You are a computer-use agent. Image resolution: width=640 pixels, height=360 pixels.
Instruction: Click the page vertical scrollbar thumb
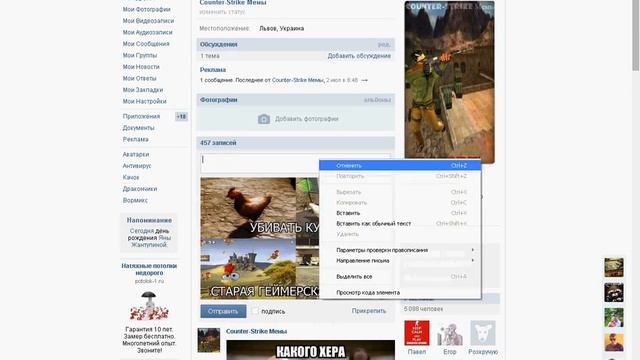click(636, 35)
